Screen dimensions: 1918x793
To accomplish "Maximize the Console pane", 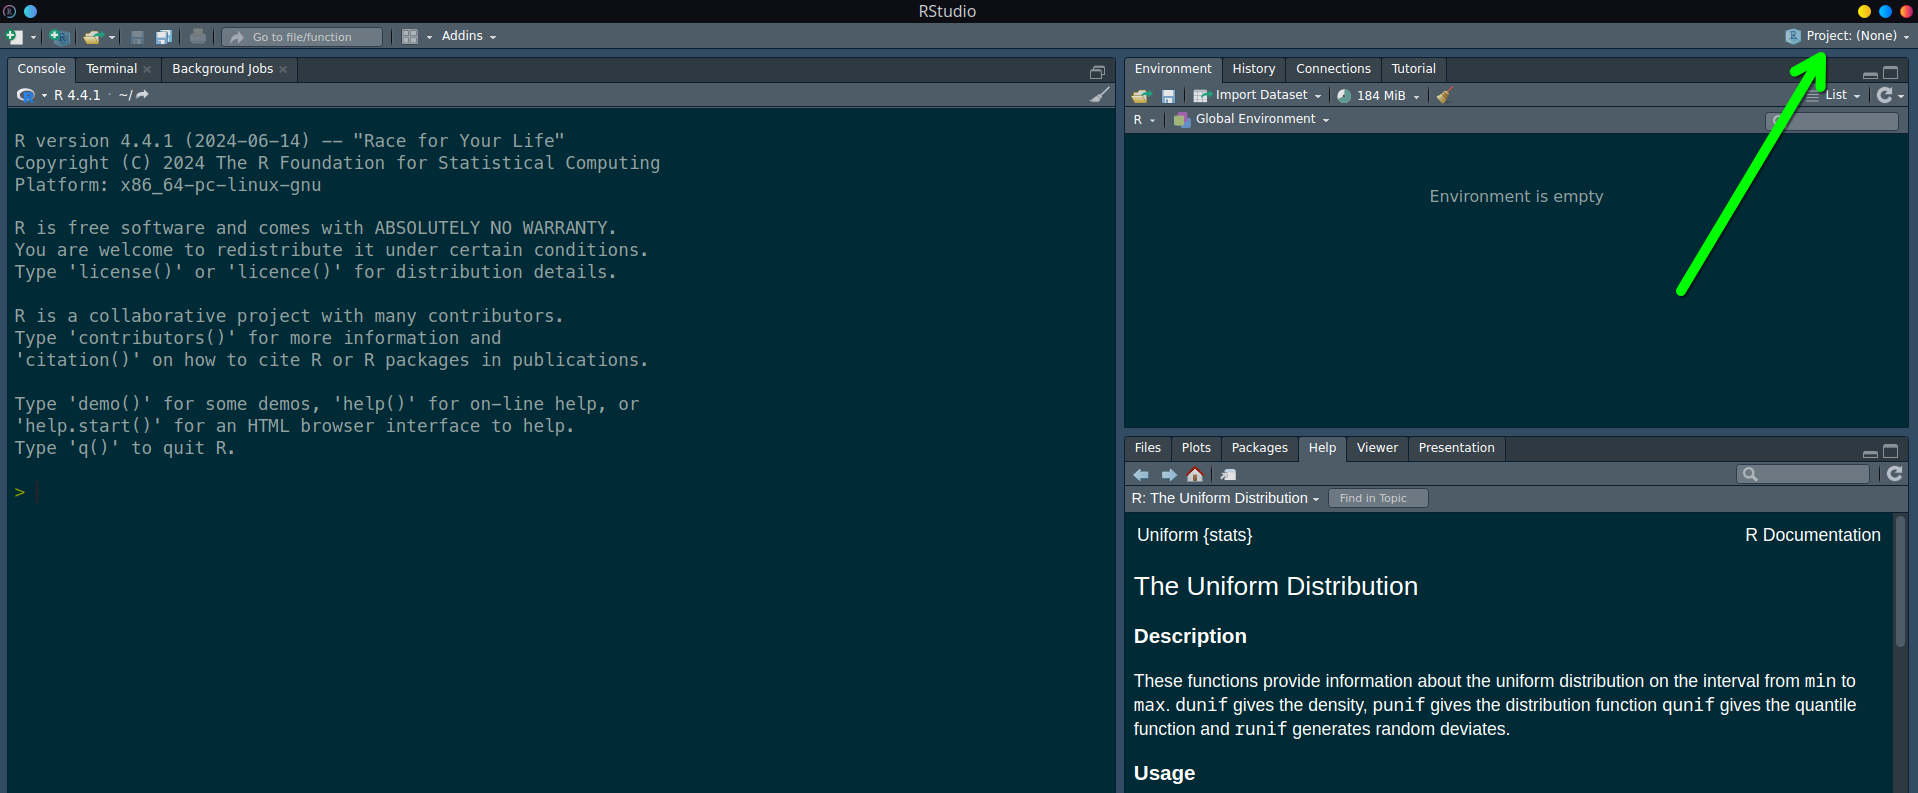I will tap(1097, 72).
